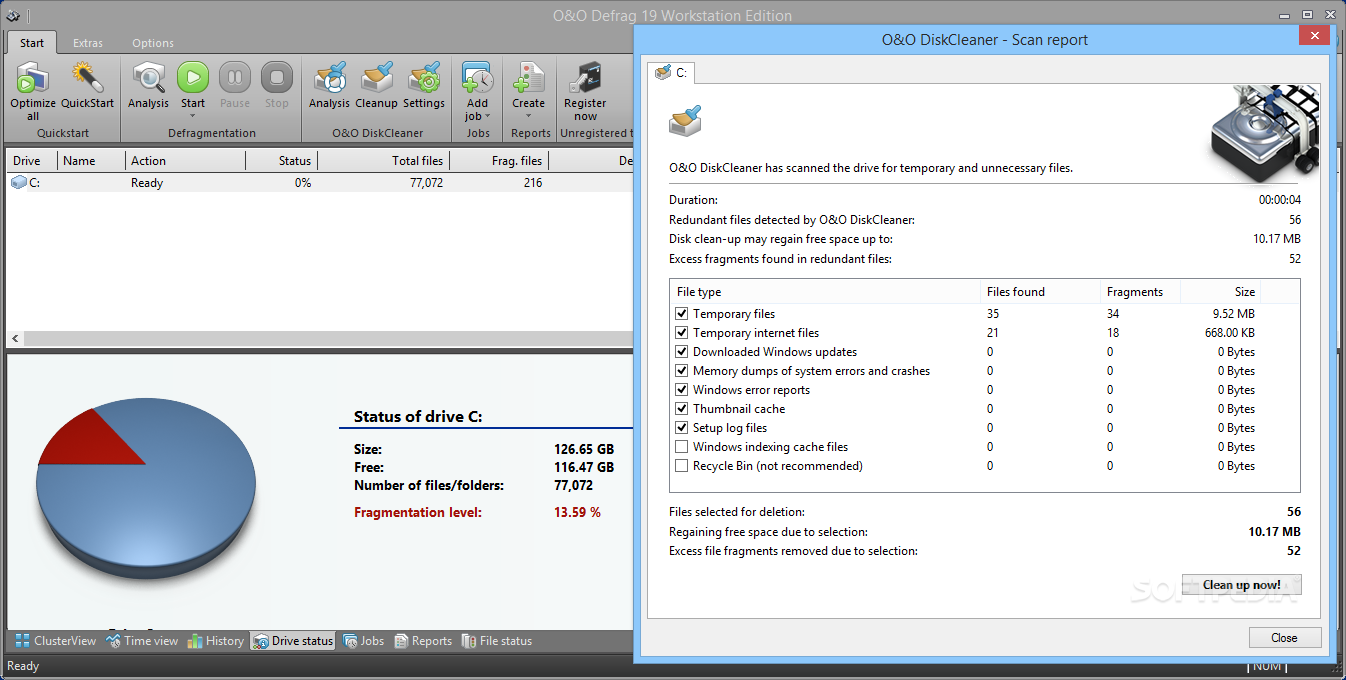Select the Drive status panel
Image resolution: width=1346 pixels, height=680 pixels.
293,641
